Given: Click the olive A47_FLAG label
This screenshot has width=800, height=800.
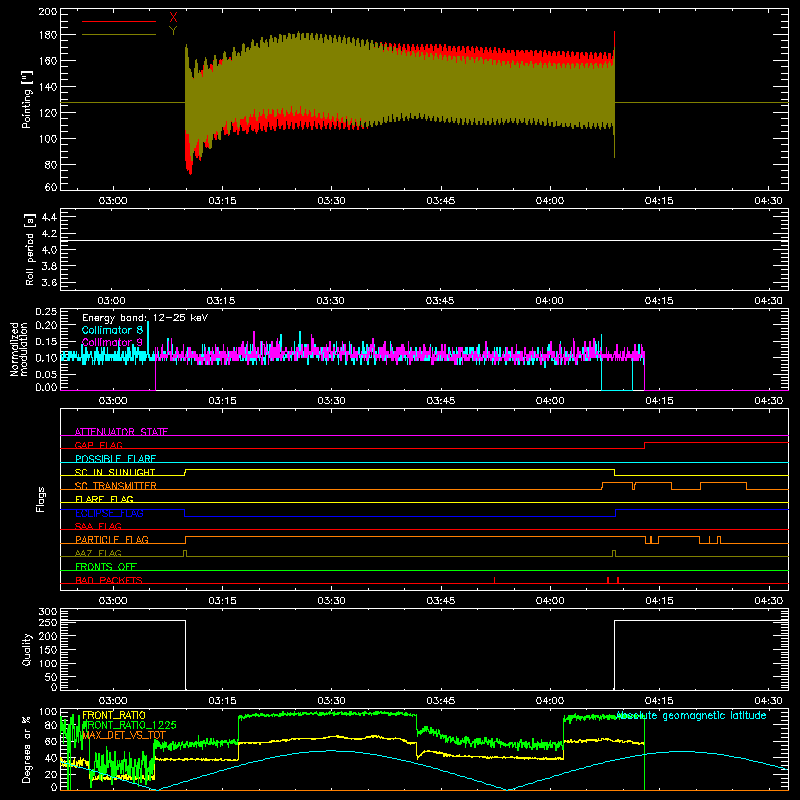Looking at the screenshot, I should [98, 553].
